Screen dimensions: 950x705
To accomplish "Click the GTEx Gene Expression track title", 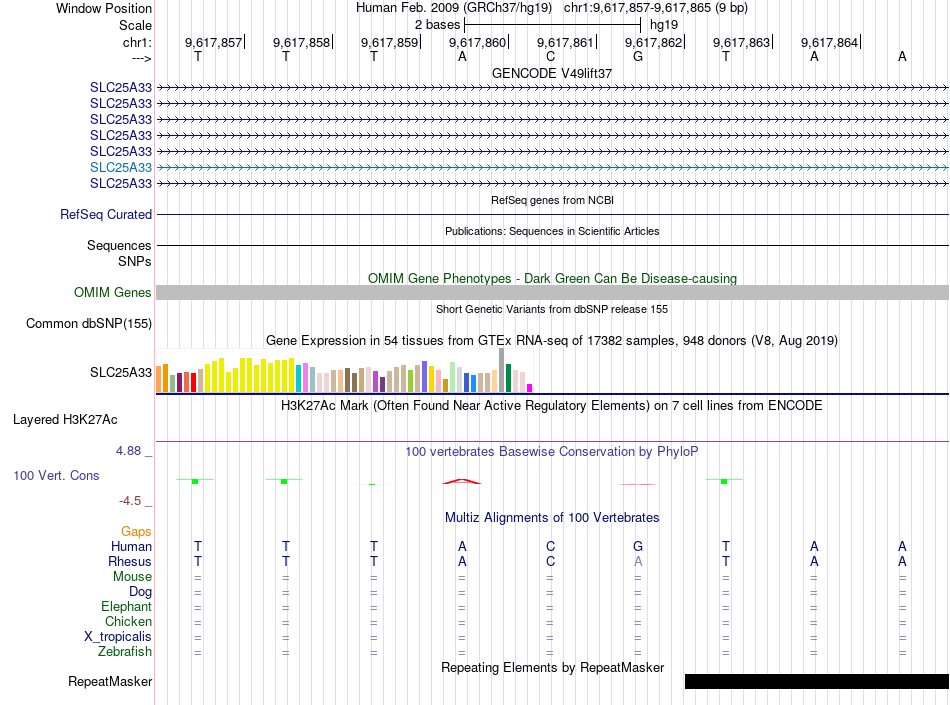I will (552, 340).
